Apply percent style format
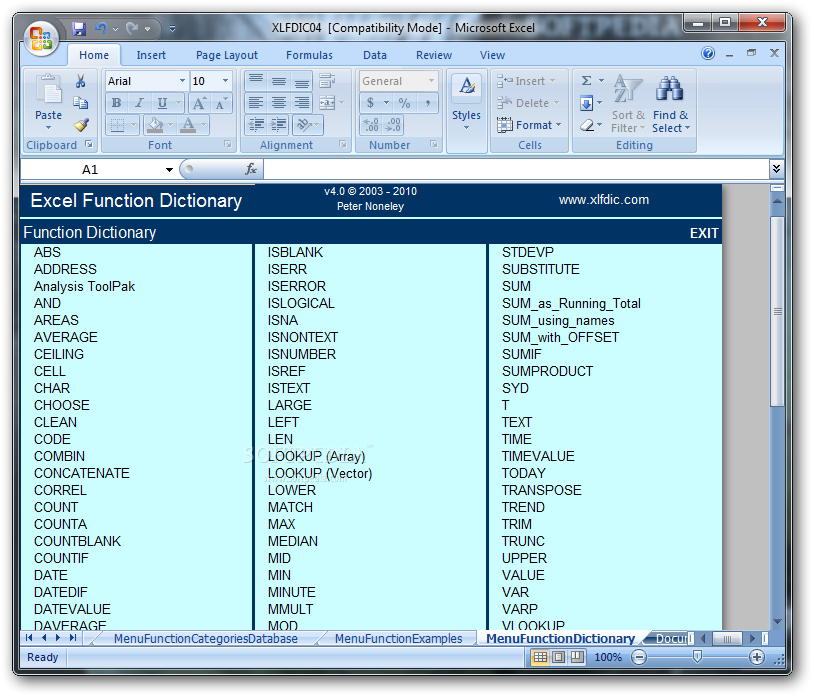The height and width of the screenshot is (696, 813). (x=404, y=103)
